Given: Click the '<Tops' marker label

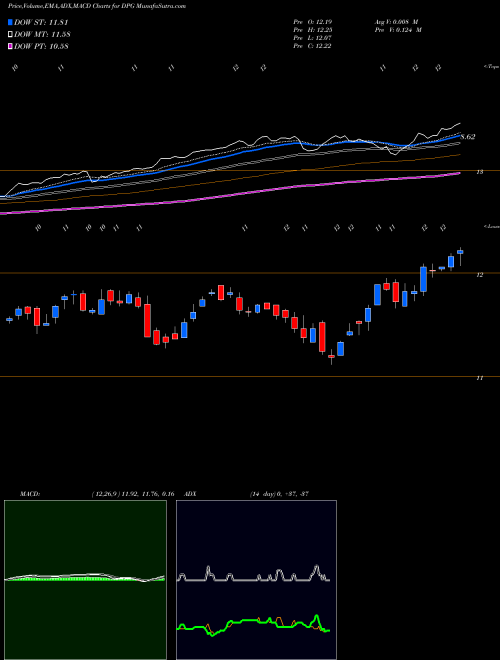Looking at the screenshot, I should (491, 67).
